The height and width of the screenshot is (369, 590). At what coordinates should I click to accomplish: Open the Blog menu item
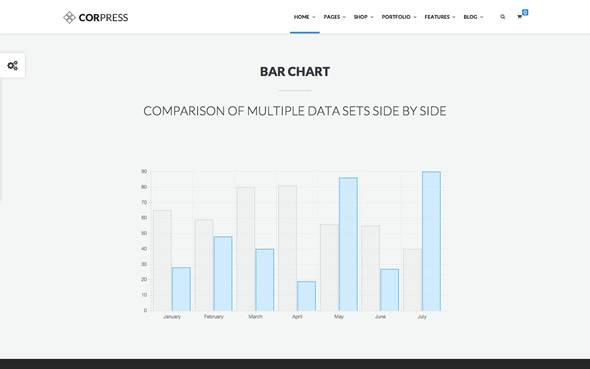[x=470, y=17]
